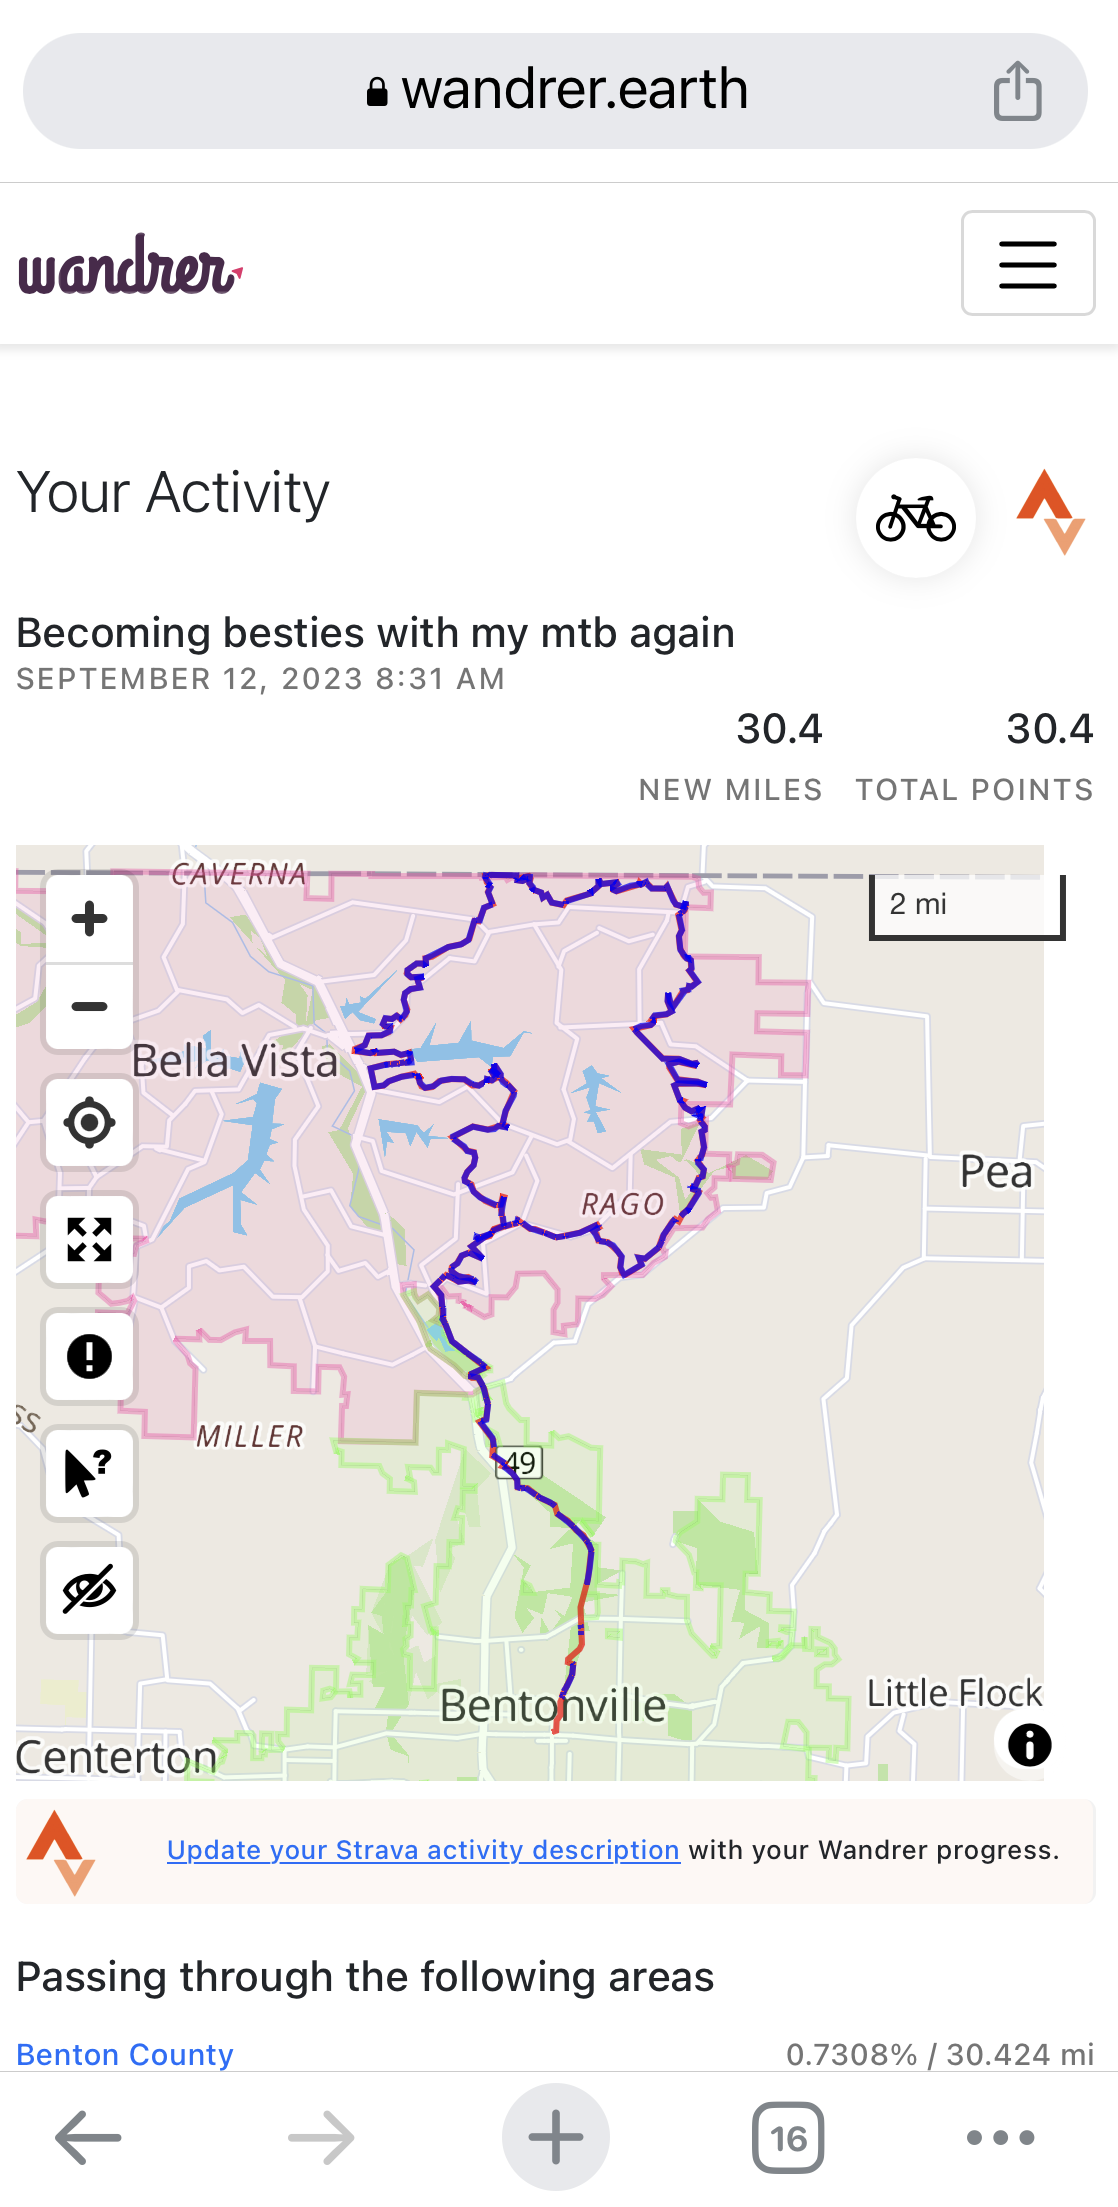This screenshot has width=1118, height=2207.
Task: Open Update your Strava activity description link
Action: pyautogui.click(x=423, y=1850)
